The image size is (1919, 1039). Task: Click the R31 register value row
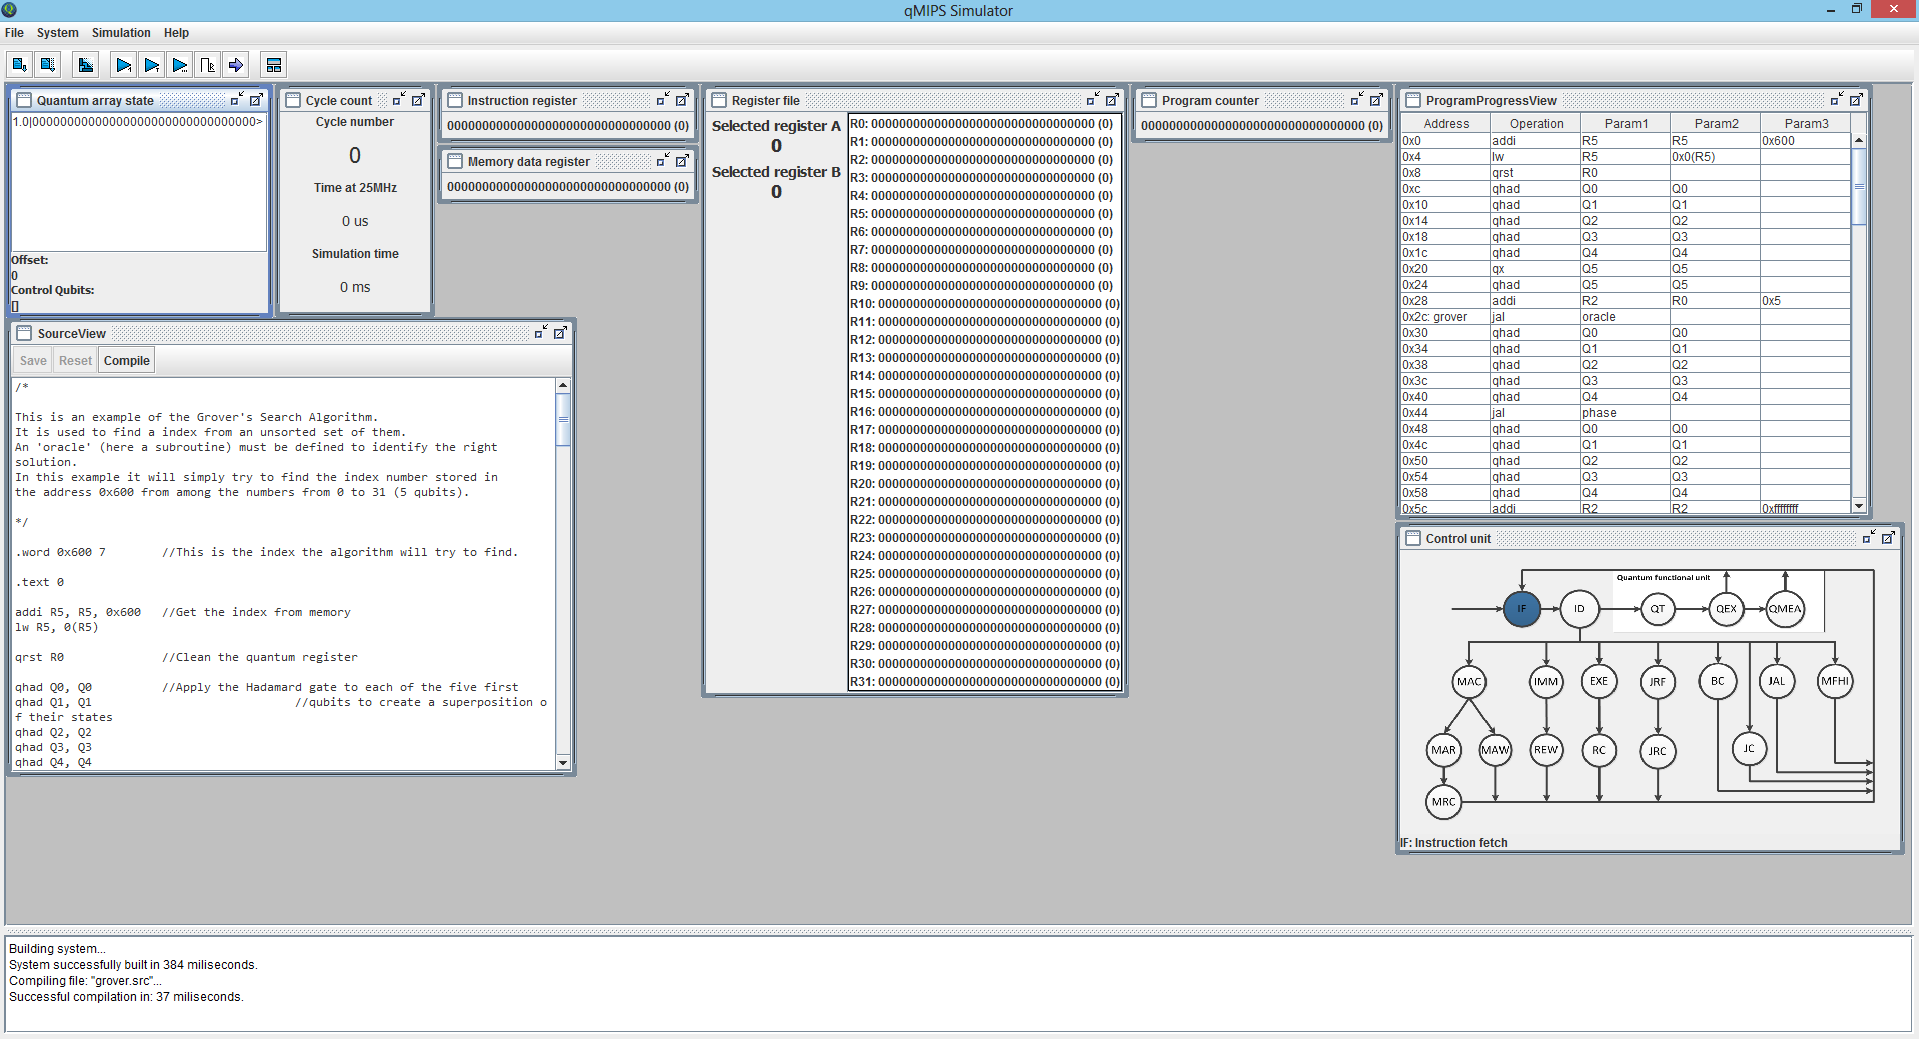[985, 682]
